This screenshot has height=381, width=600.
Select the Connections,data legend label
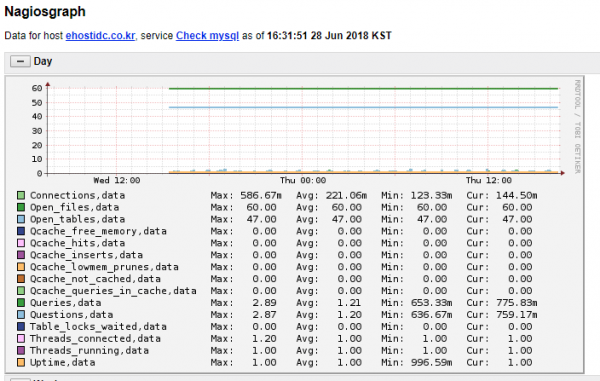pyautogui.click(x=78, y=195)
